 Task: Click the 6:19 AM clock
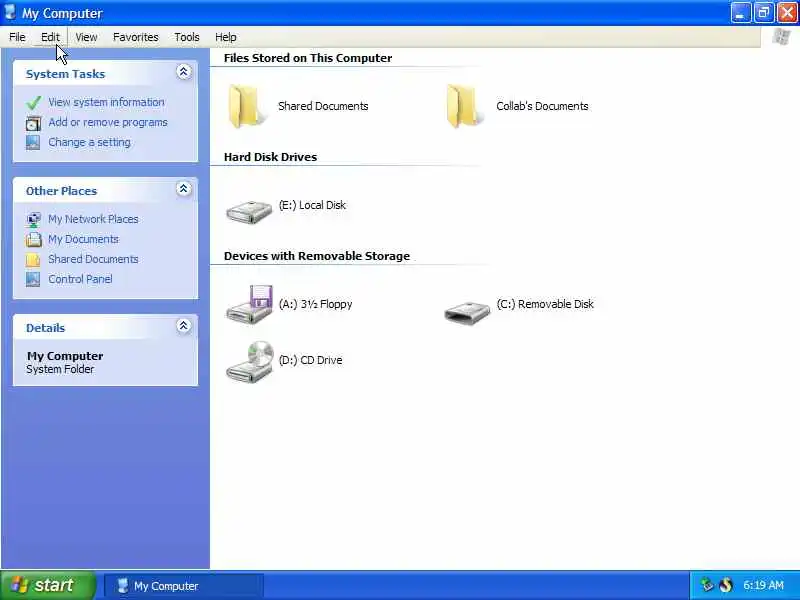click(x=763, y=585)
